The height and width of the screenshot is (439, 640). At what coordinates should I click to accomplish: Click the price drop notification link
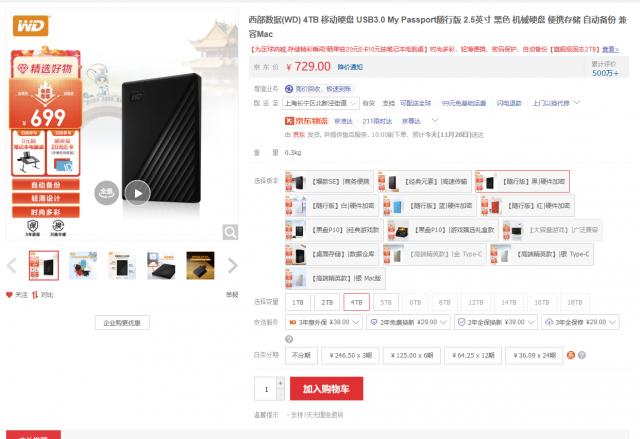coord(350,67)
